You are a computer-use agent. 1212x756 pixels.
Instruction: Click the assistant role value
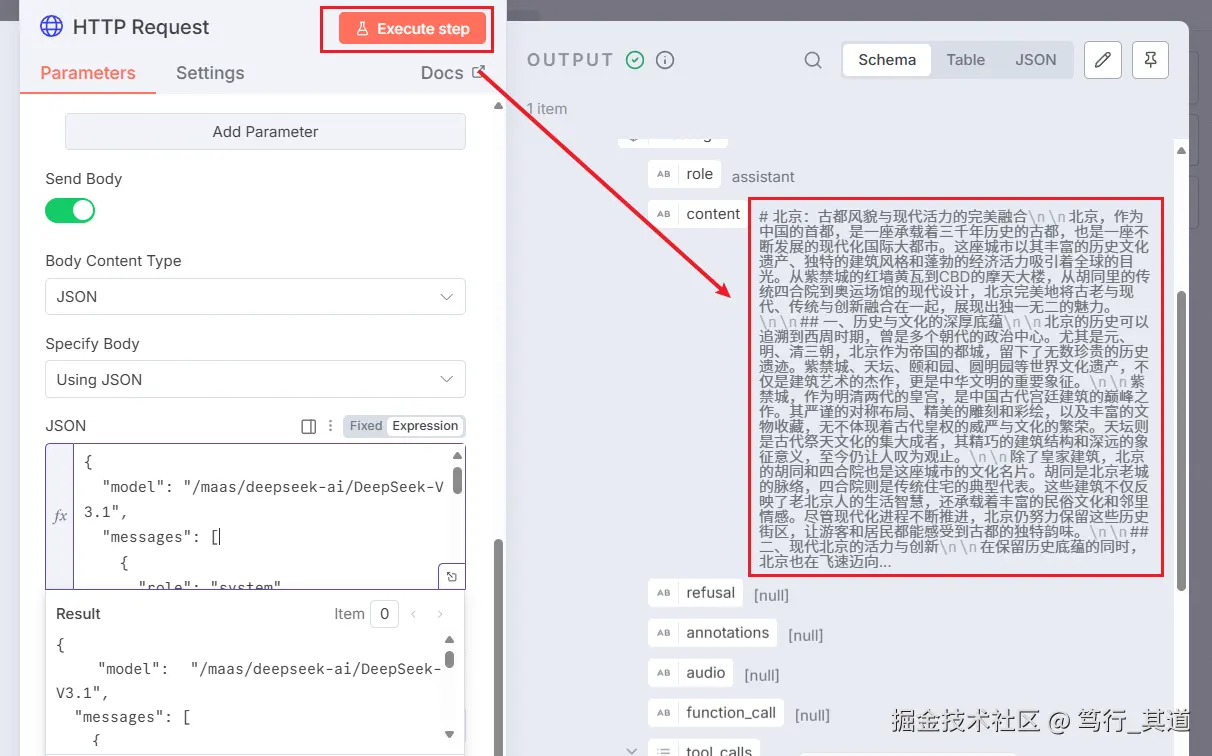click(763, 177)
